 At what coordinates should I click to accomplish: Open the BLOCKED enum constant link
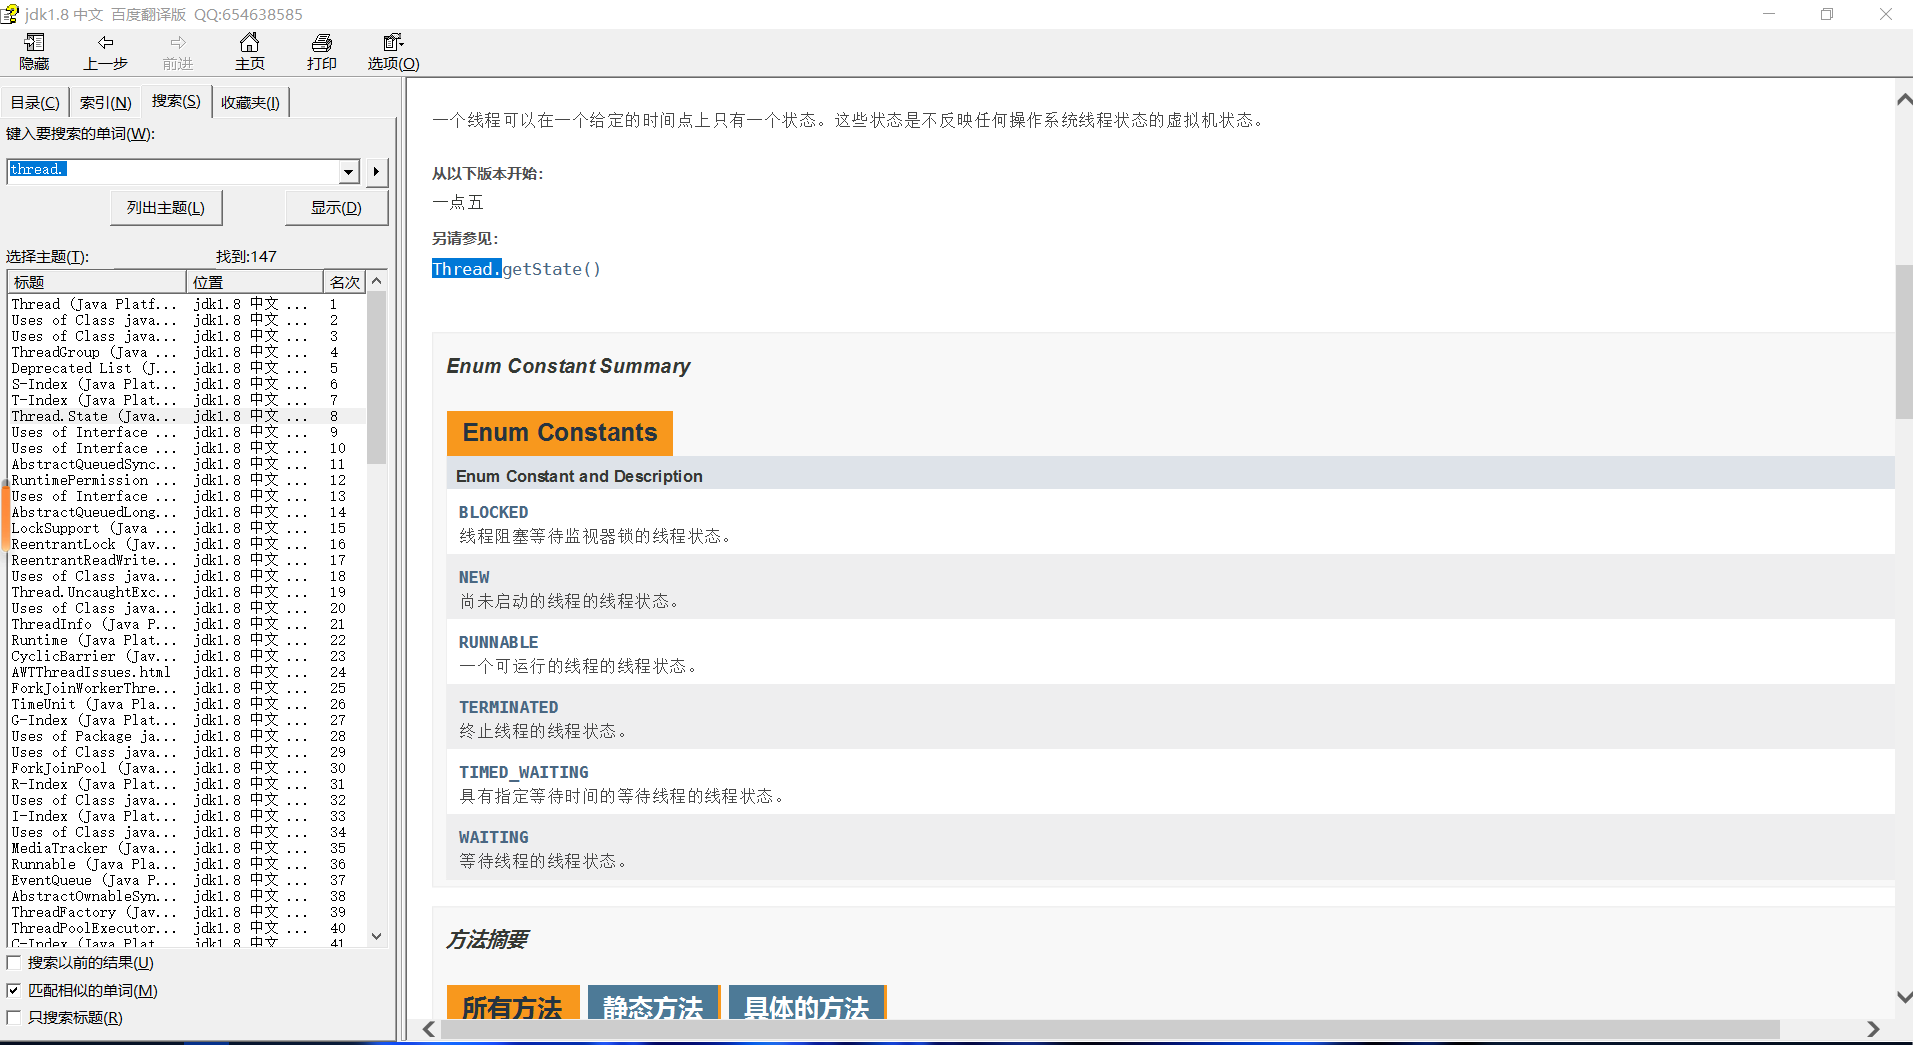click(493, 512)
